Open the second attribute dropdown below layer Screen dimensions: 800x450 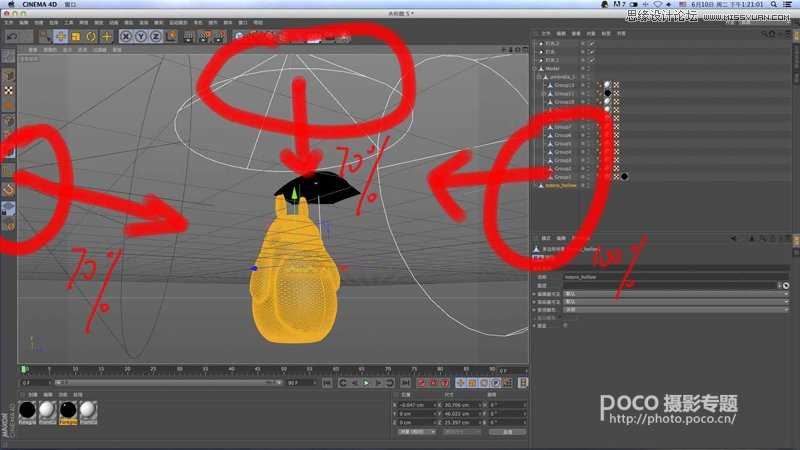(676, 302)
